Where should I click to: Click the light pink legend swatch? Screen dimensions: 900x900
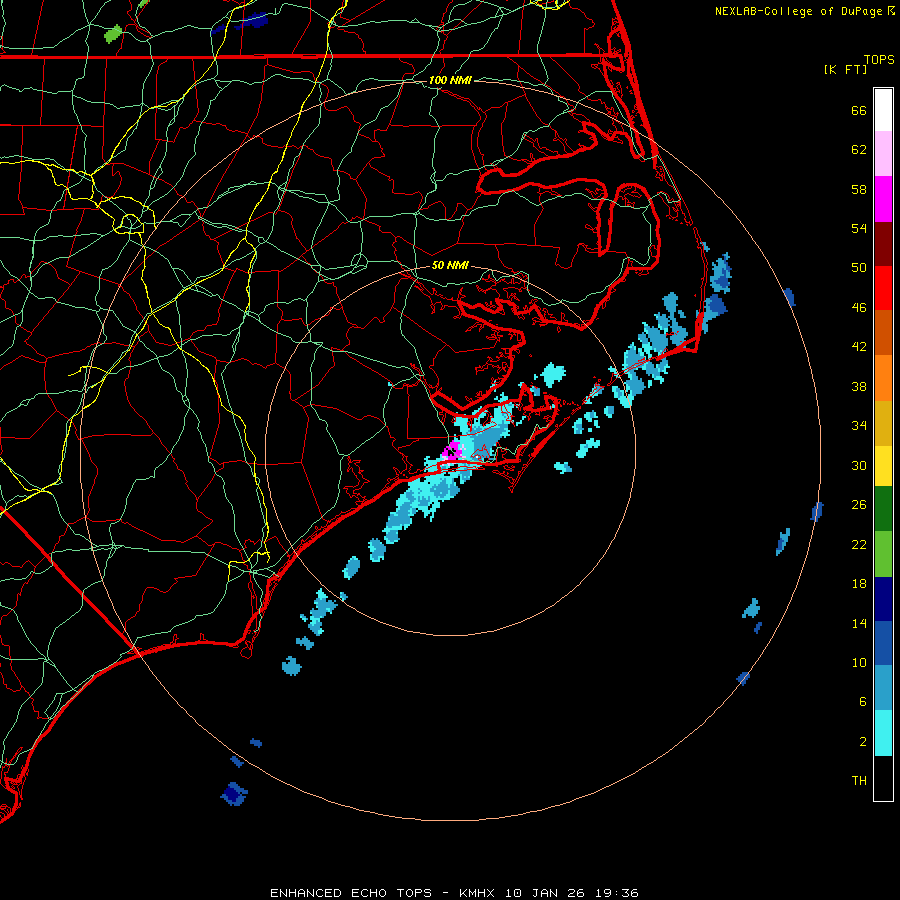point(883,154)
